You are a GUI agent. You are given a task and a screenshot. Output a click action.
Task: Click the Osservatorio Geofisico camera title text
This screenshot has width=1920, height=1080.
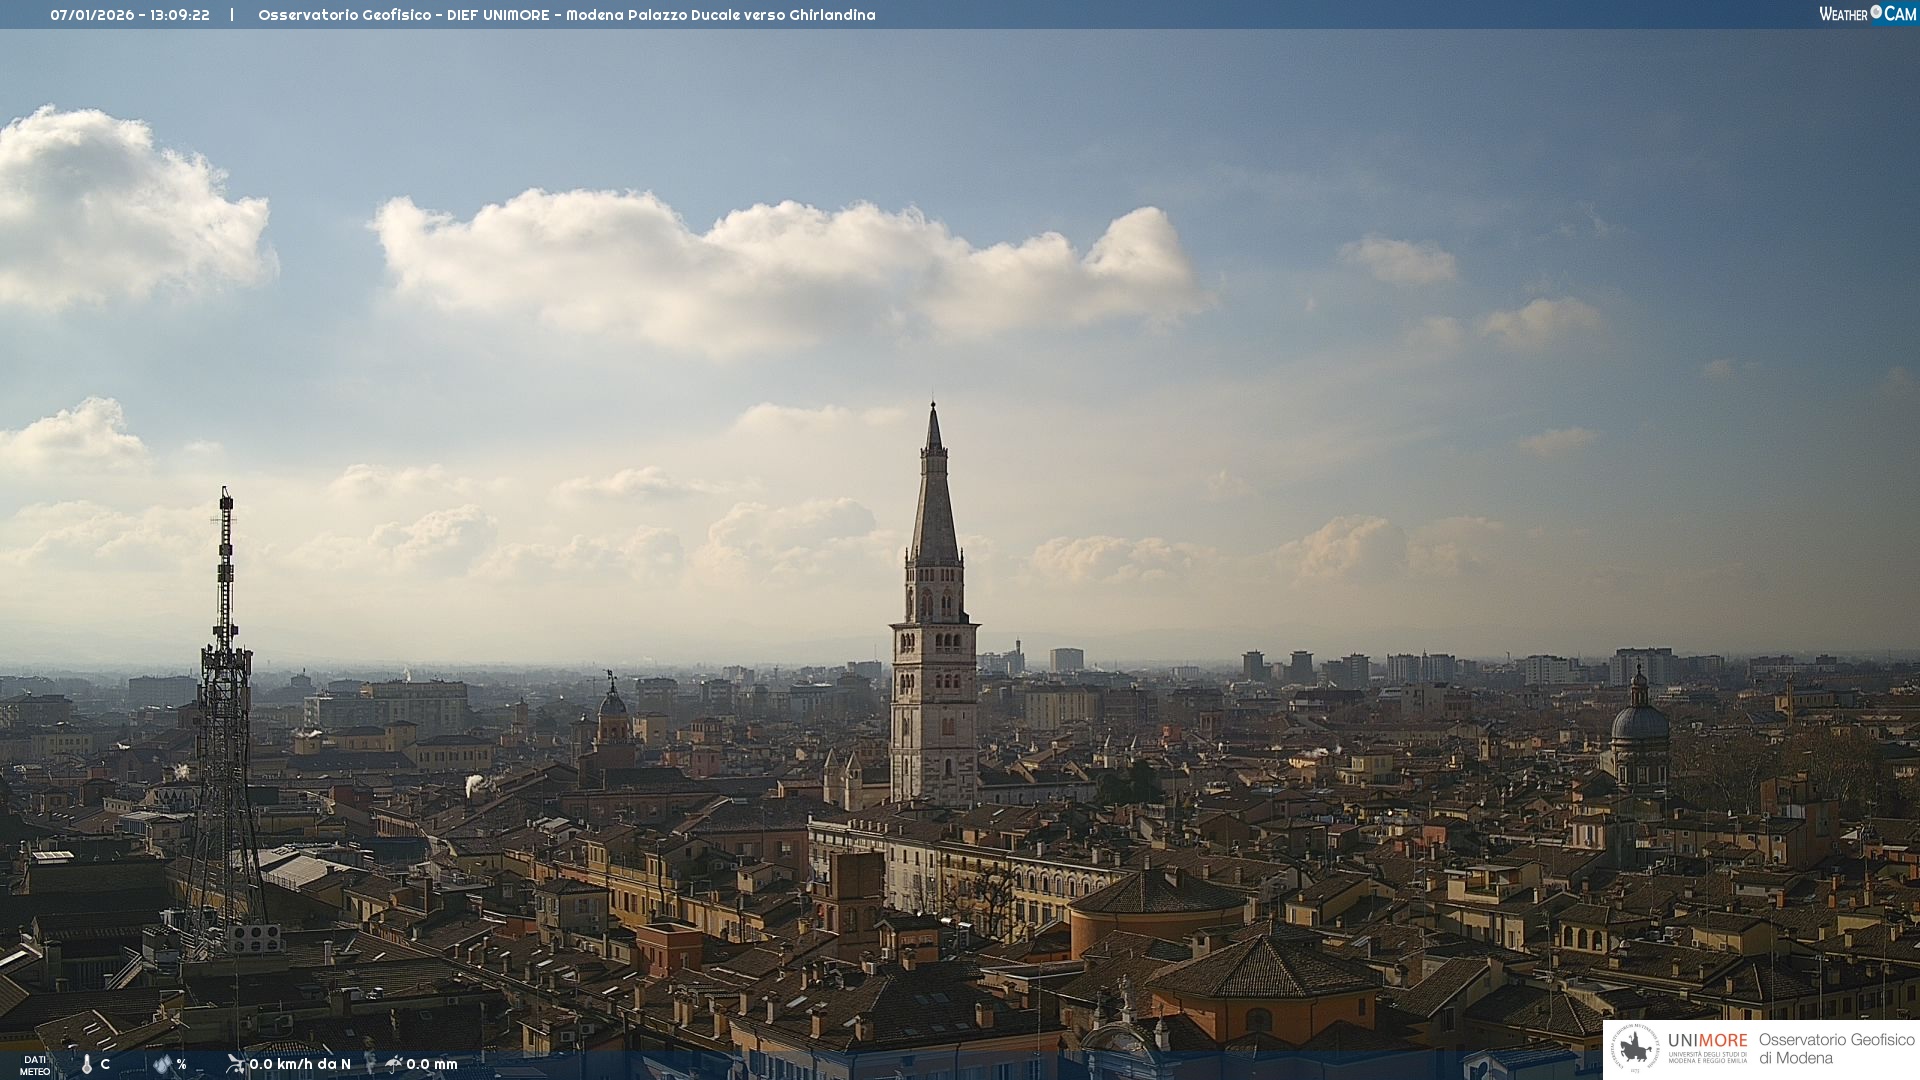(x=566, y=15)
